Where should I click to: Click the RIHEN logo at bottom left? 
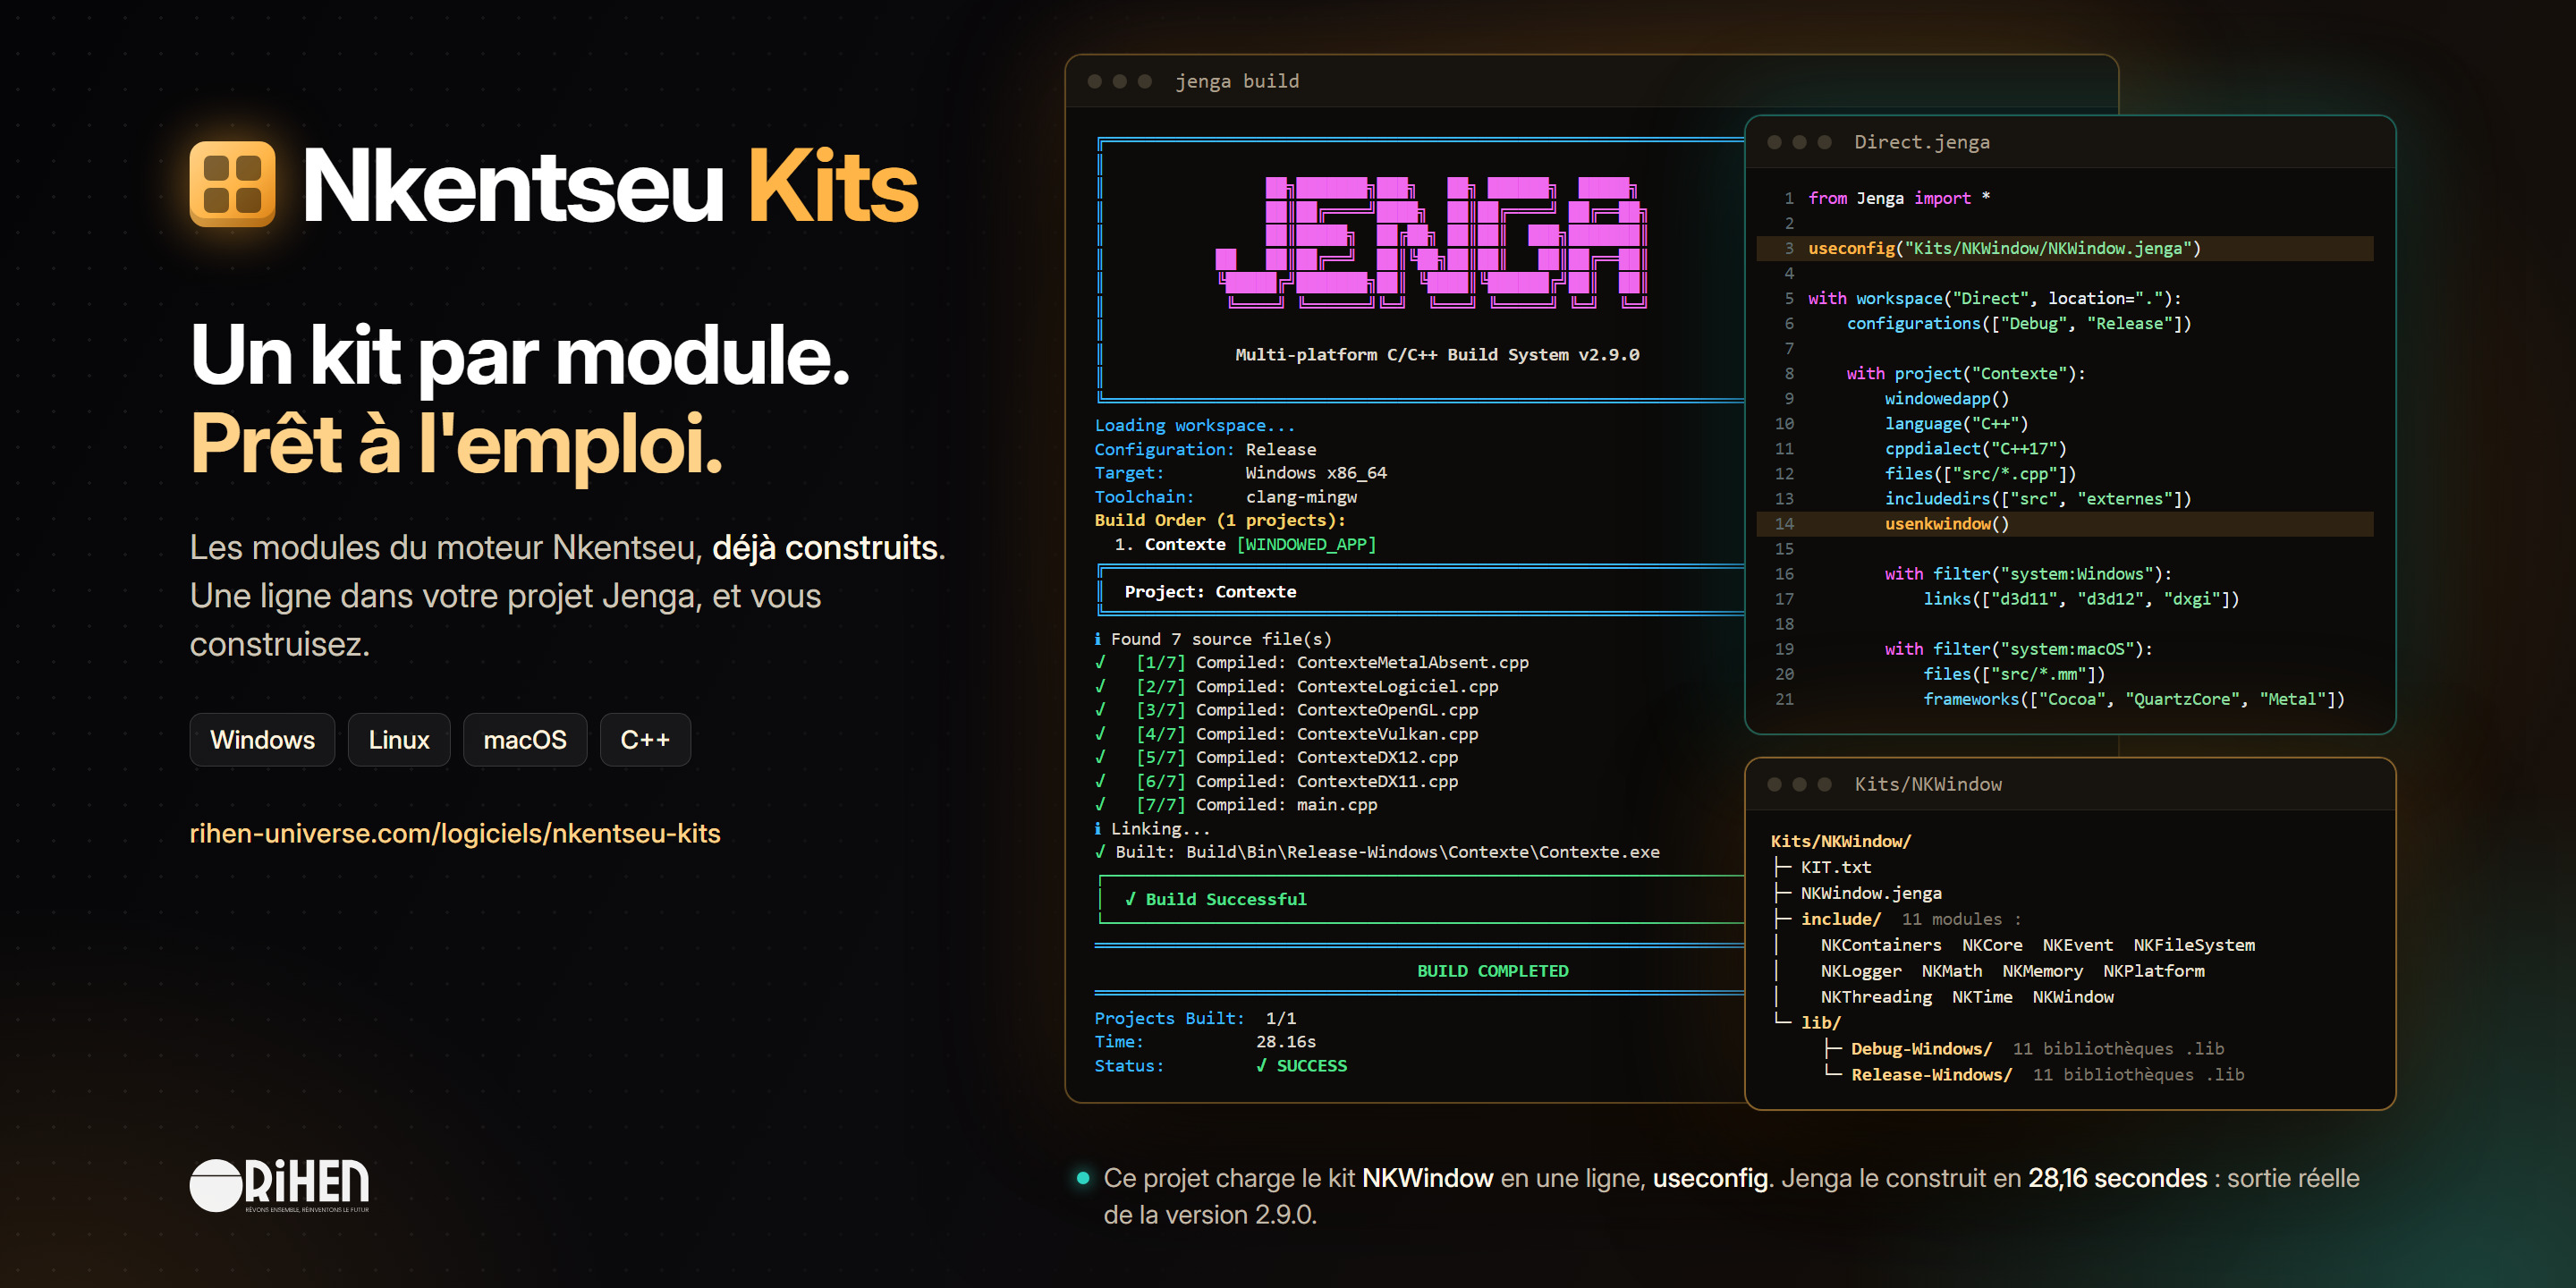pyautogui.click(x=279, y=1185)
